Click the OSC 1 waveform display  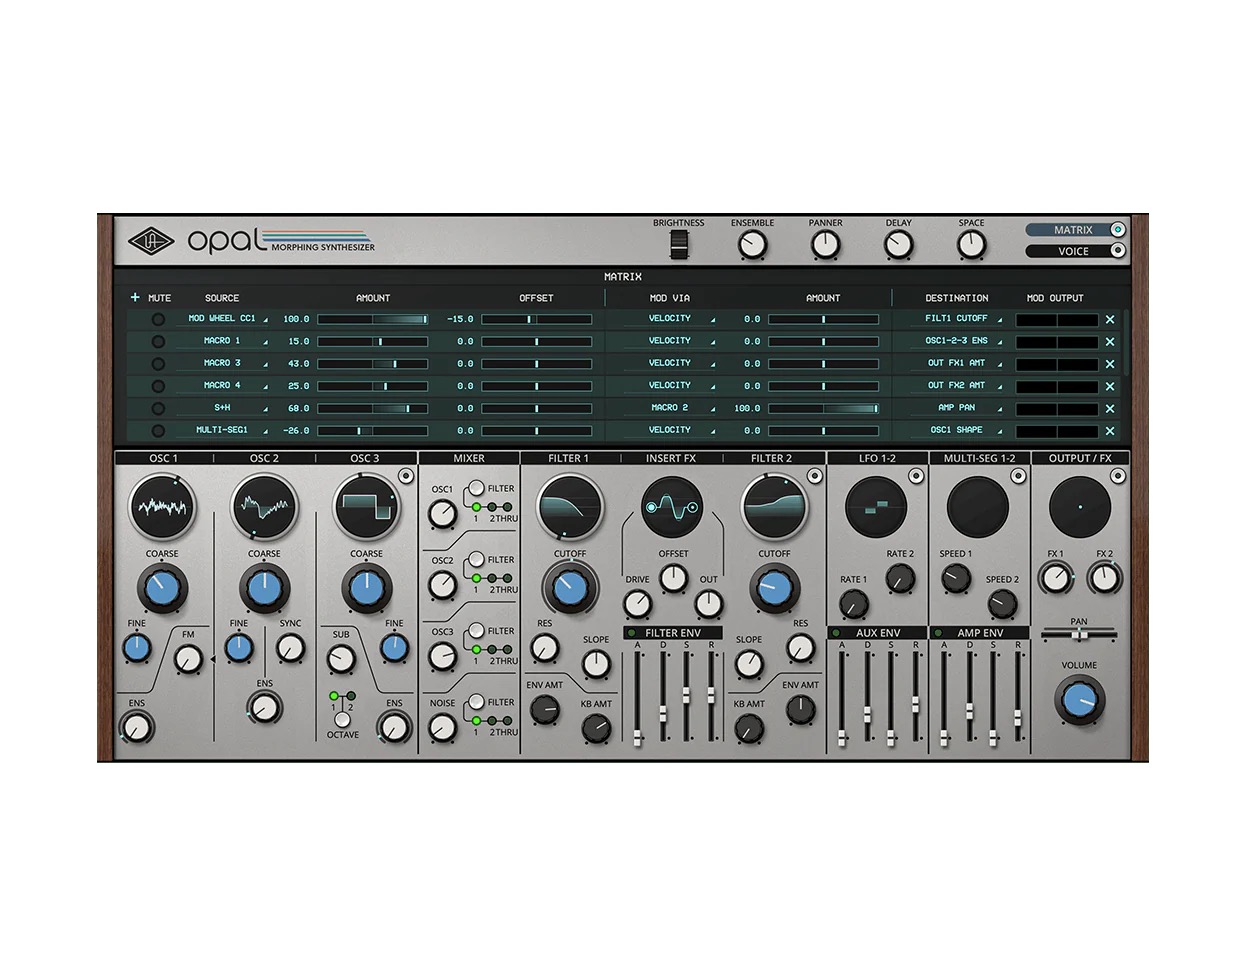click(x=162, y=507)
